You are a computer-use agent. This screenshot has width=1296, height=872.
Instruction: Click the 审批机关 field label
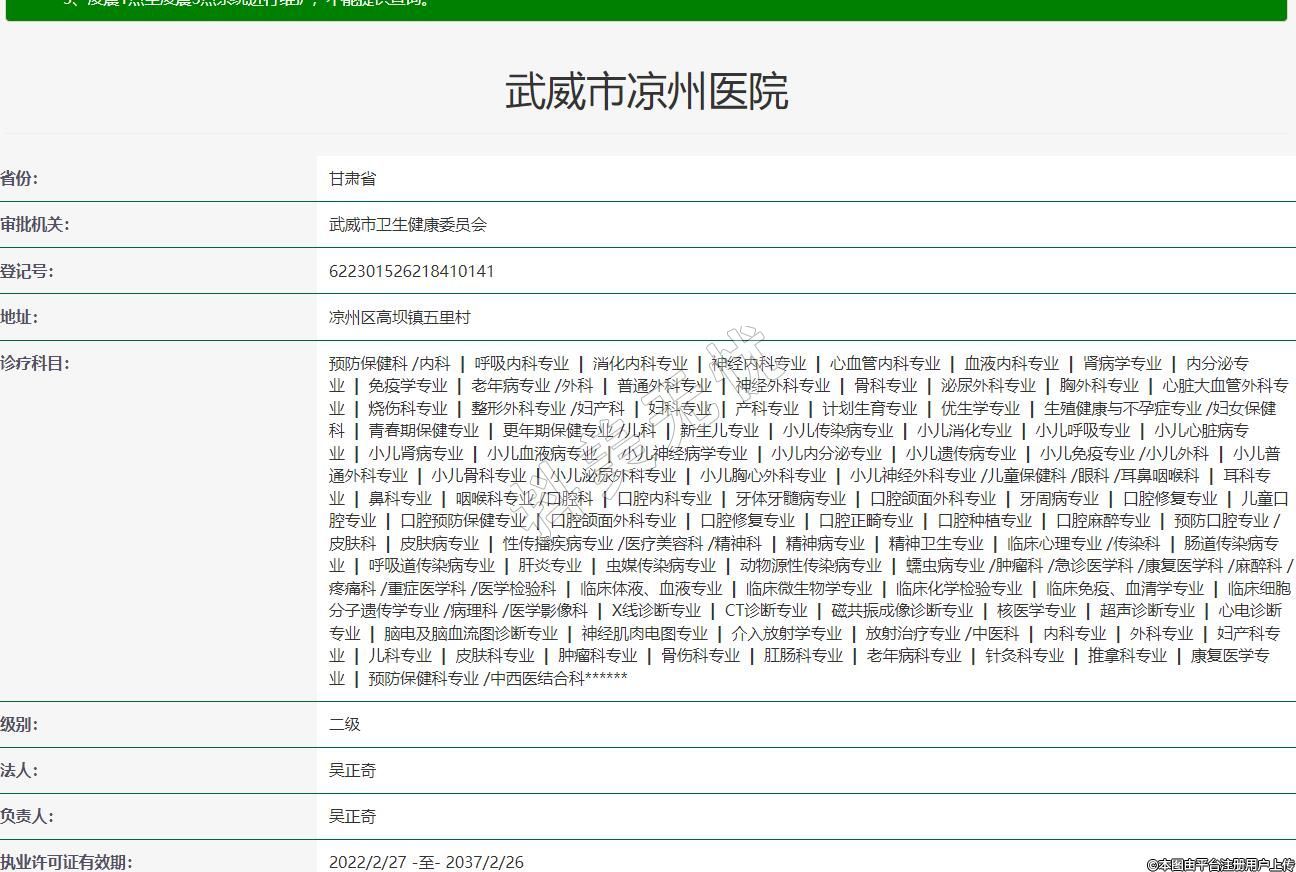(x=35, y=224)
